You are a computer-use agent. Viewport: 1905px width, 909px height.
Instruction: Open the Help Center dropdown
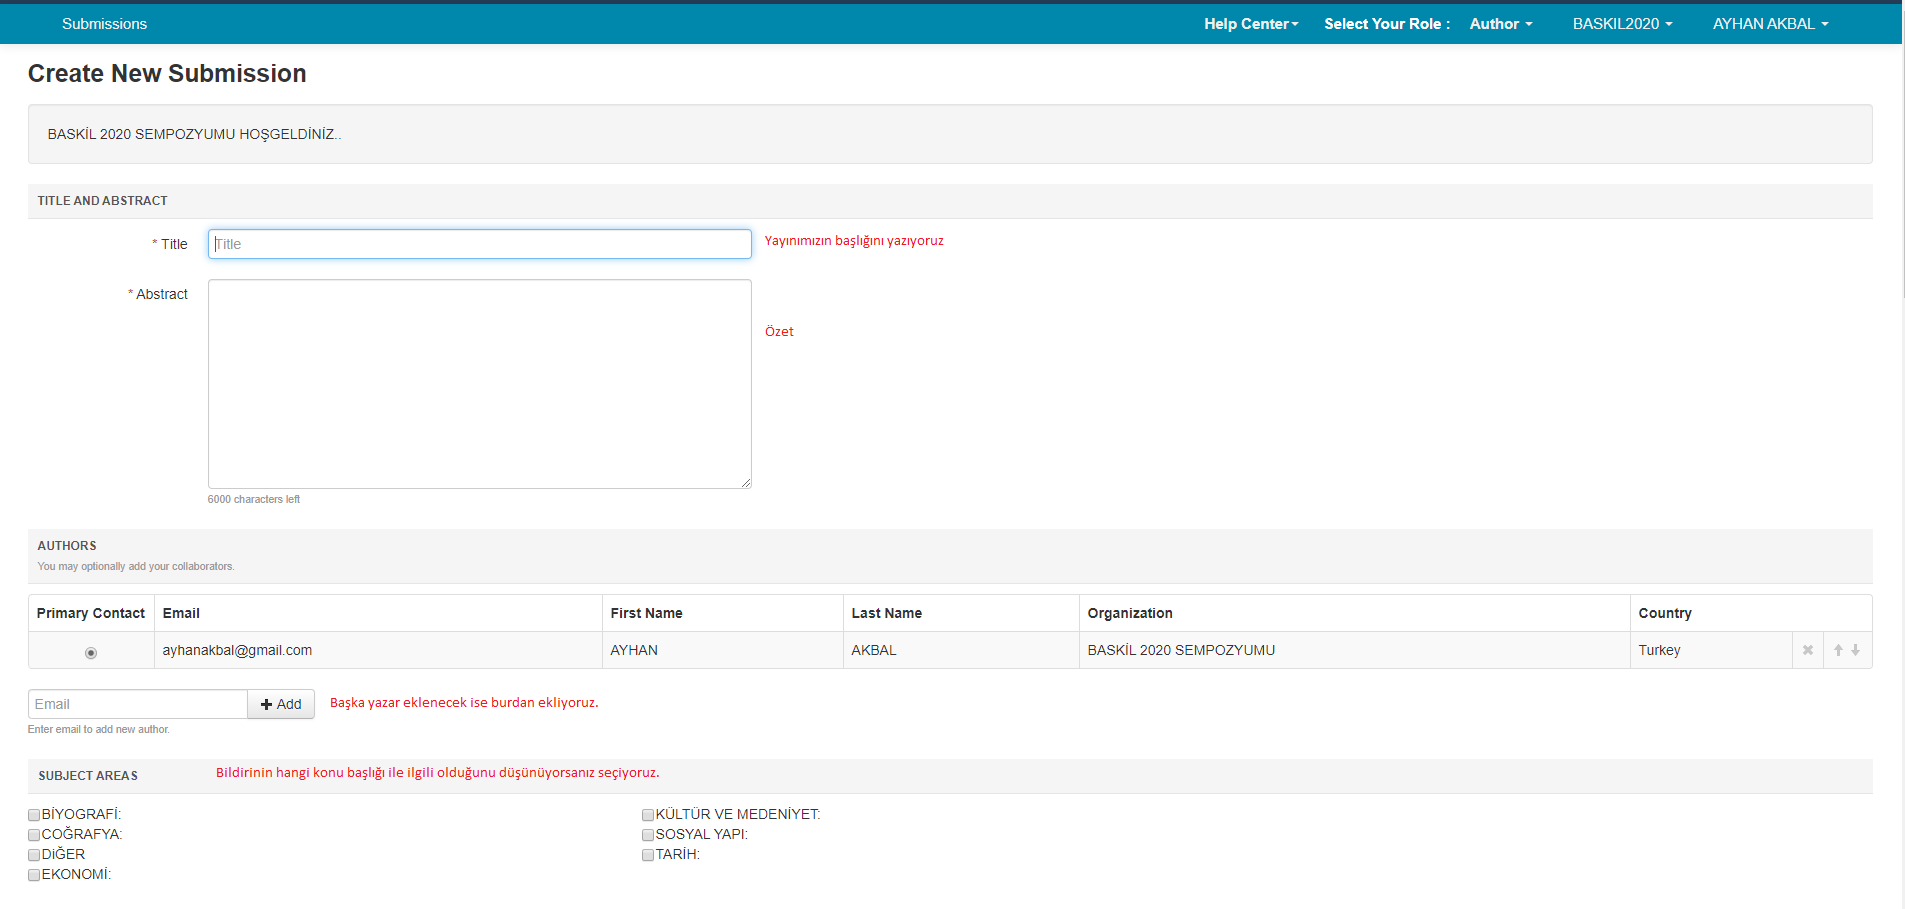1250,24
